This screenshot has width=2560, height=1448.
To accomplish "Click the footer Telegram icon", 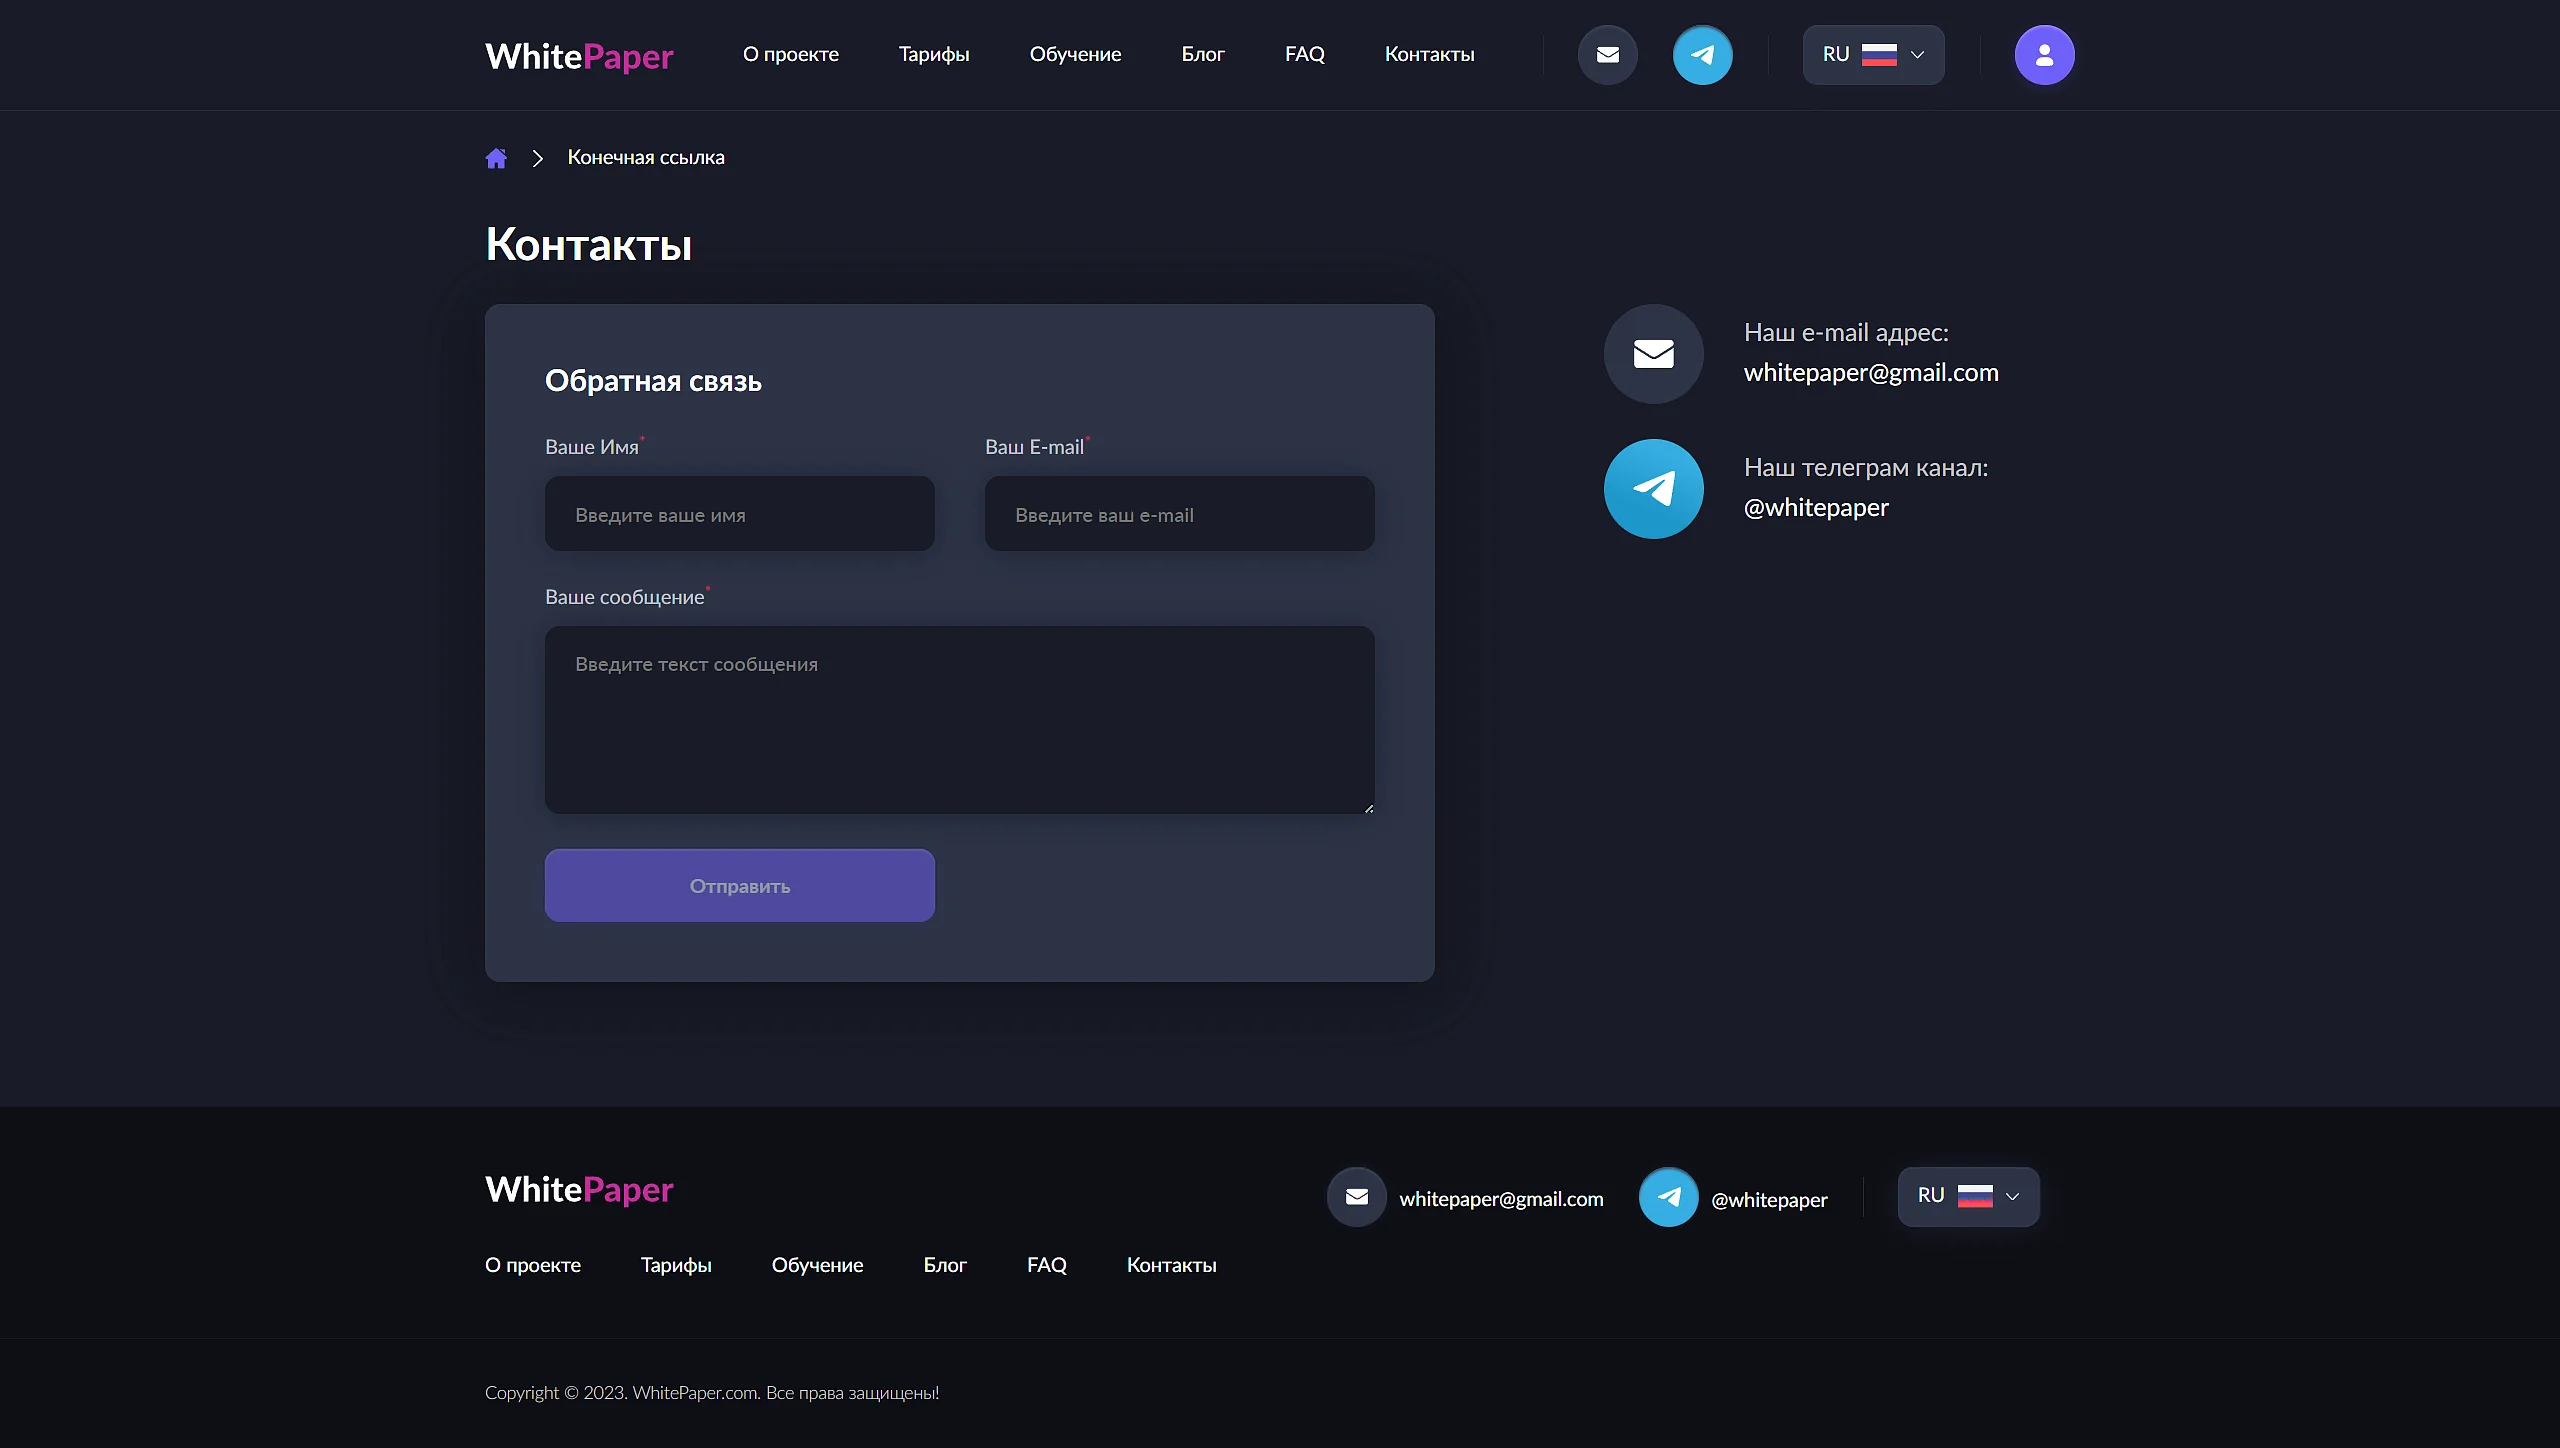I will 1668,1197.
